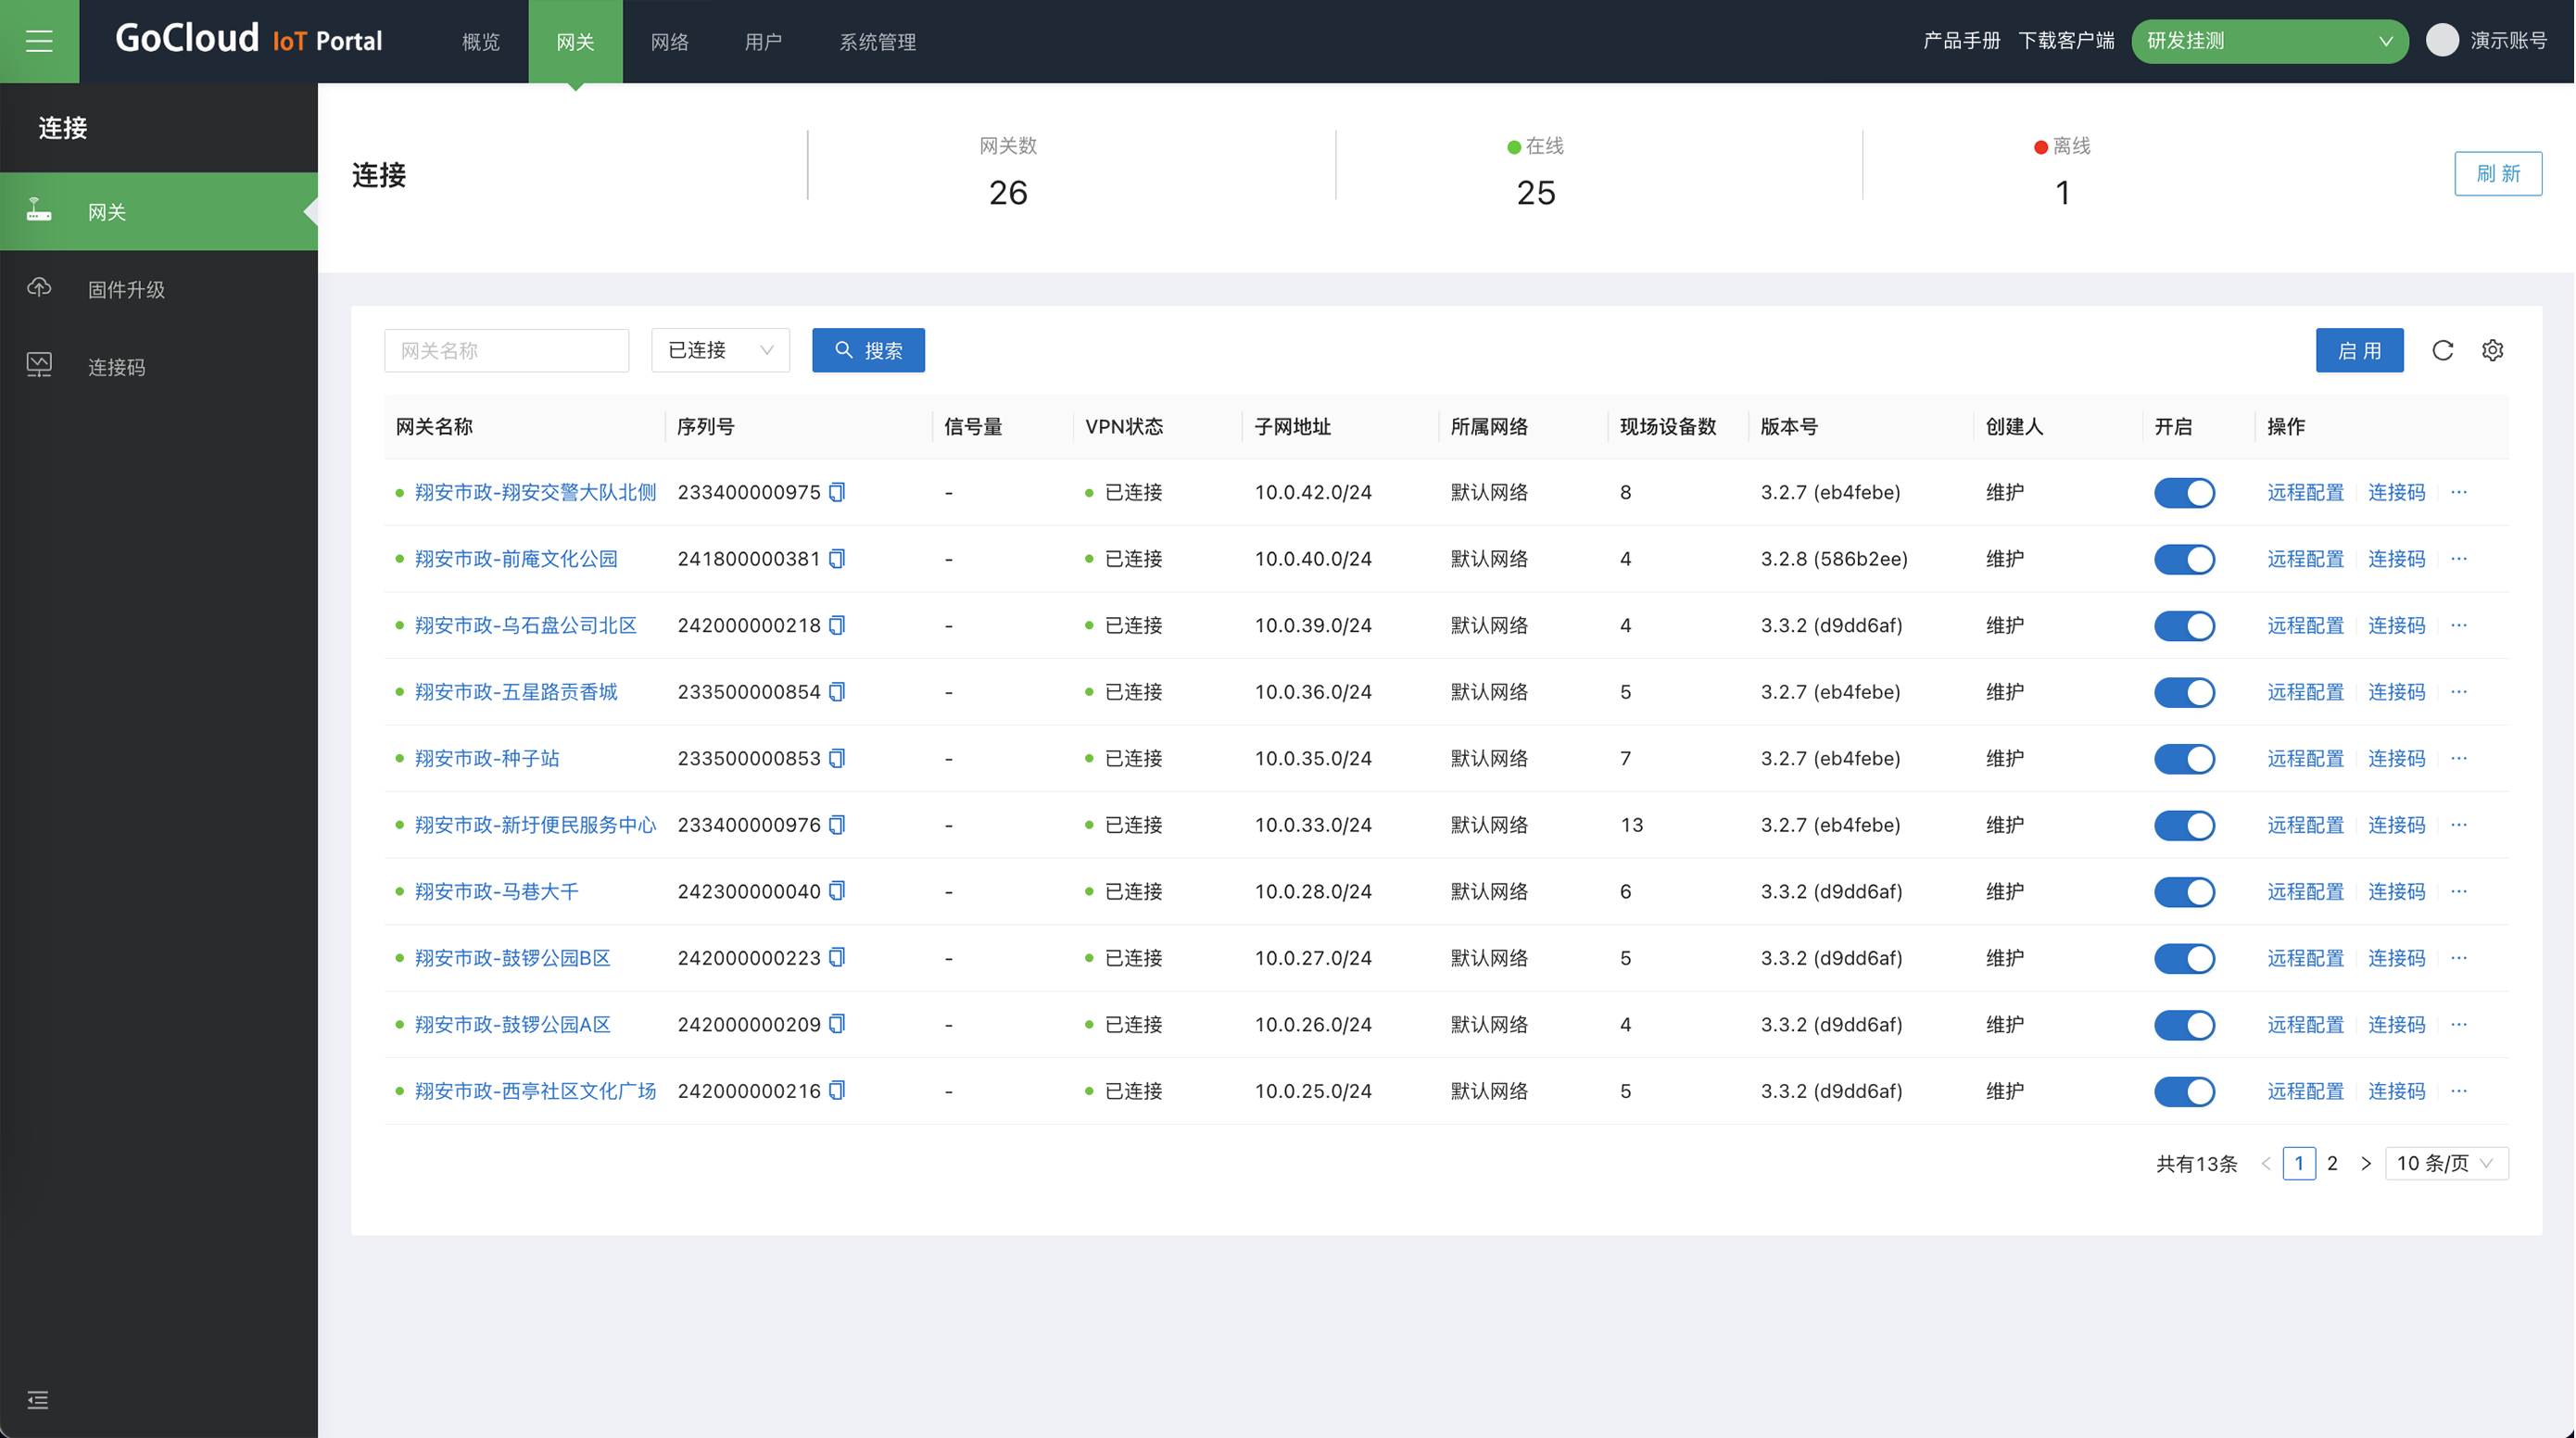This screenshot has height=1438, width=2576.
Task: Switch to the 网络 top navigation tab
Action: point(669,41)
